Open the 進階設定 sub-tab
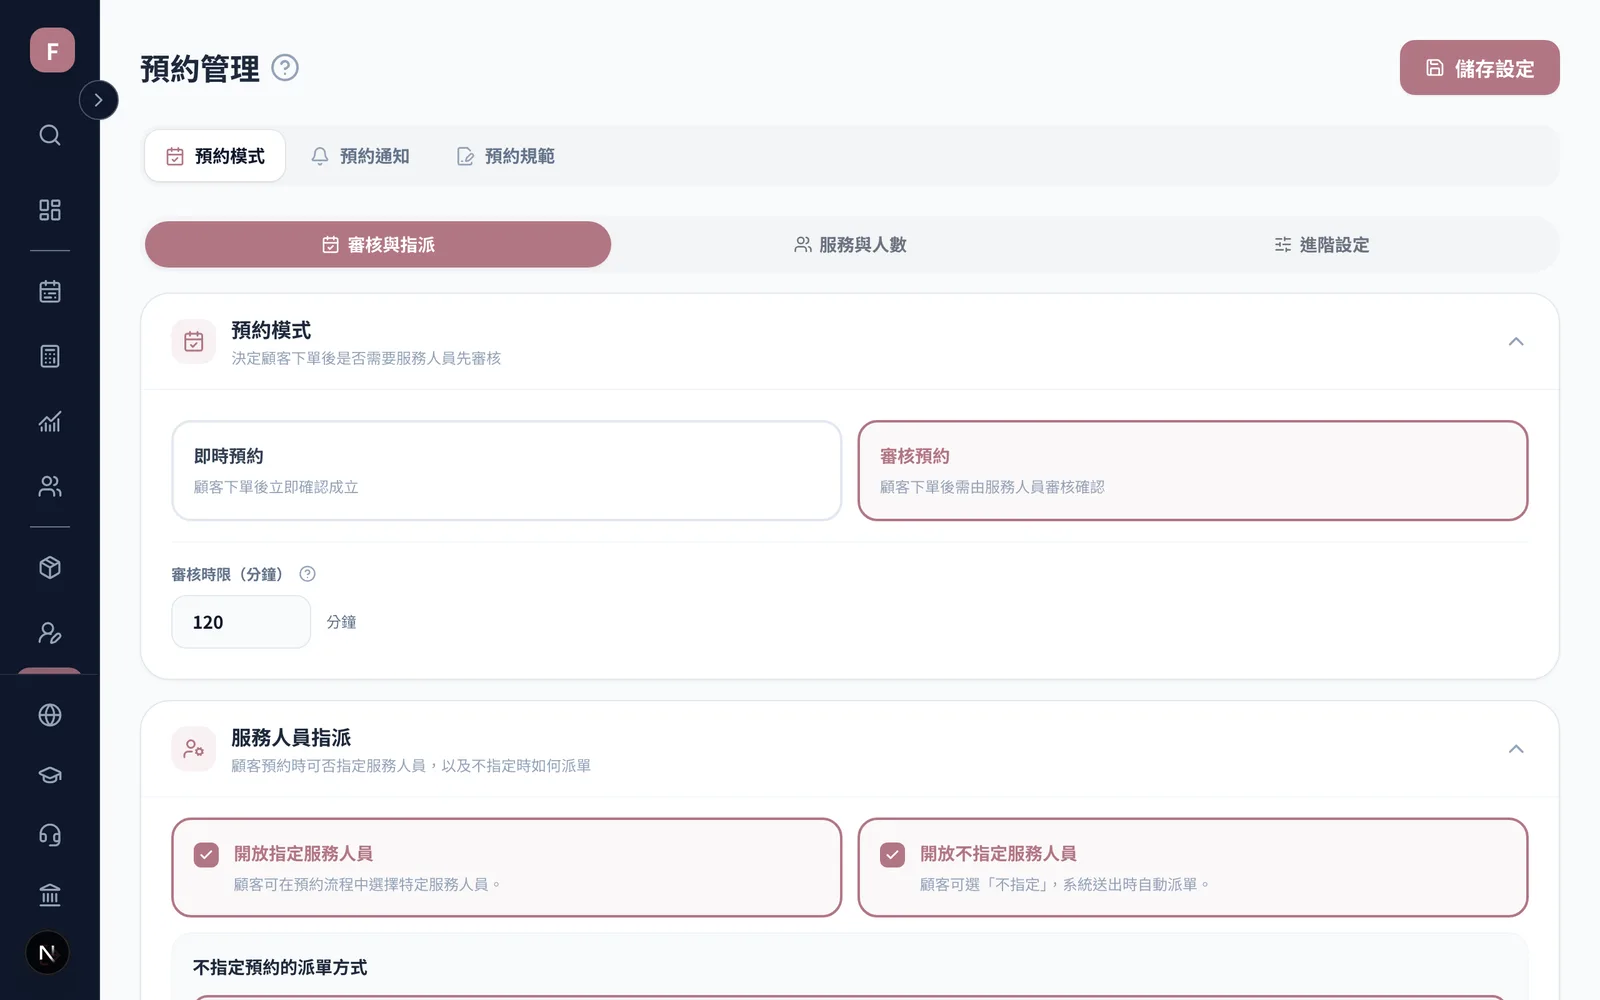 tap(1322, 245)
